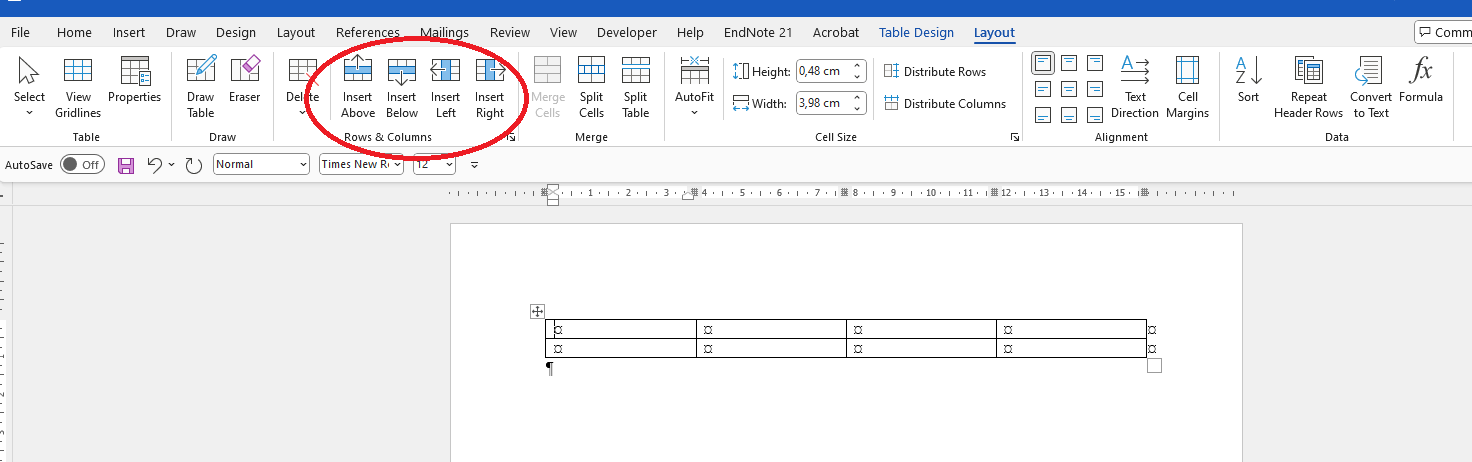
Task: Open the EndNote 21 tab
Action: point(758,32)
